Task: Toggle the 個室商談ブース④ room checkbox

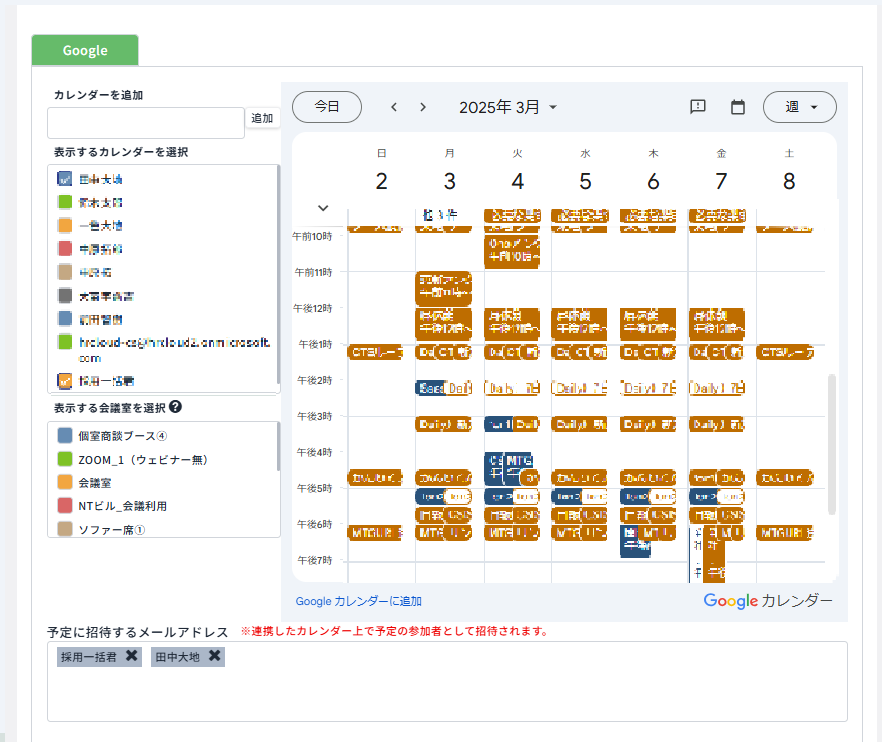Action: (x=65, y=436)
